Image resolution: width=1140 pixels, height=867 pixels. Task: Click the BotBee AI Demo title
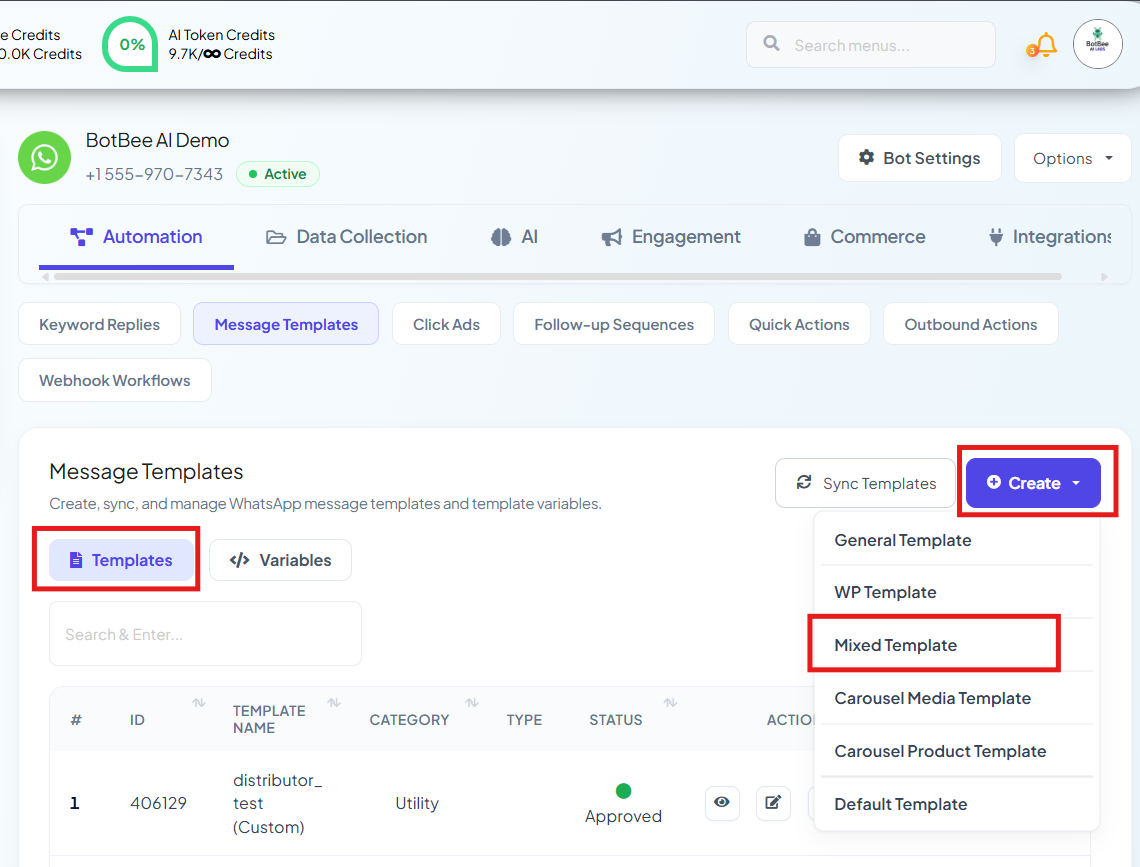tap(157, 140)
